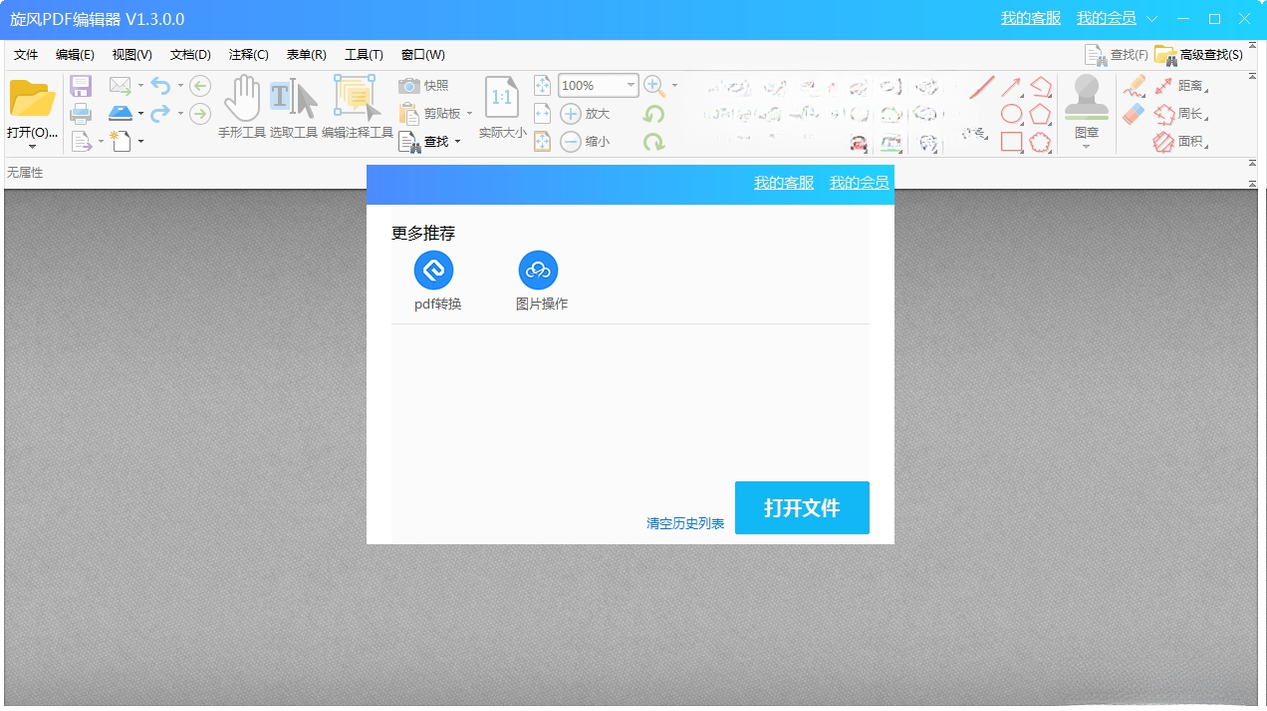Open the pdf转换 recommendation
This screenshot has width=1267, height=711.
pyautogui.click(x=436, y=281)
